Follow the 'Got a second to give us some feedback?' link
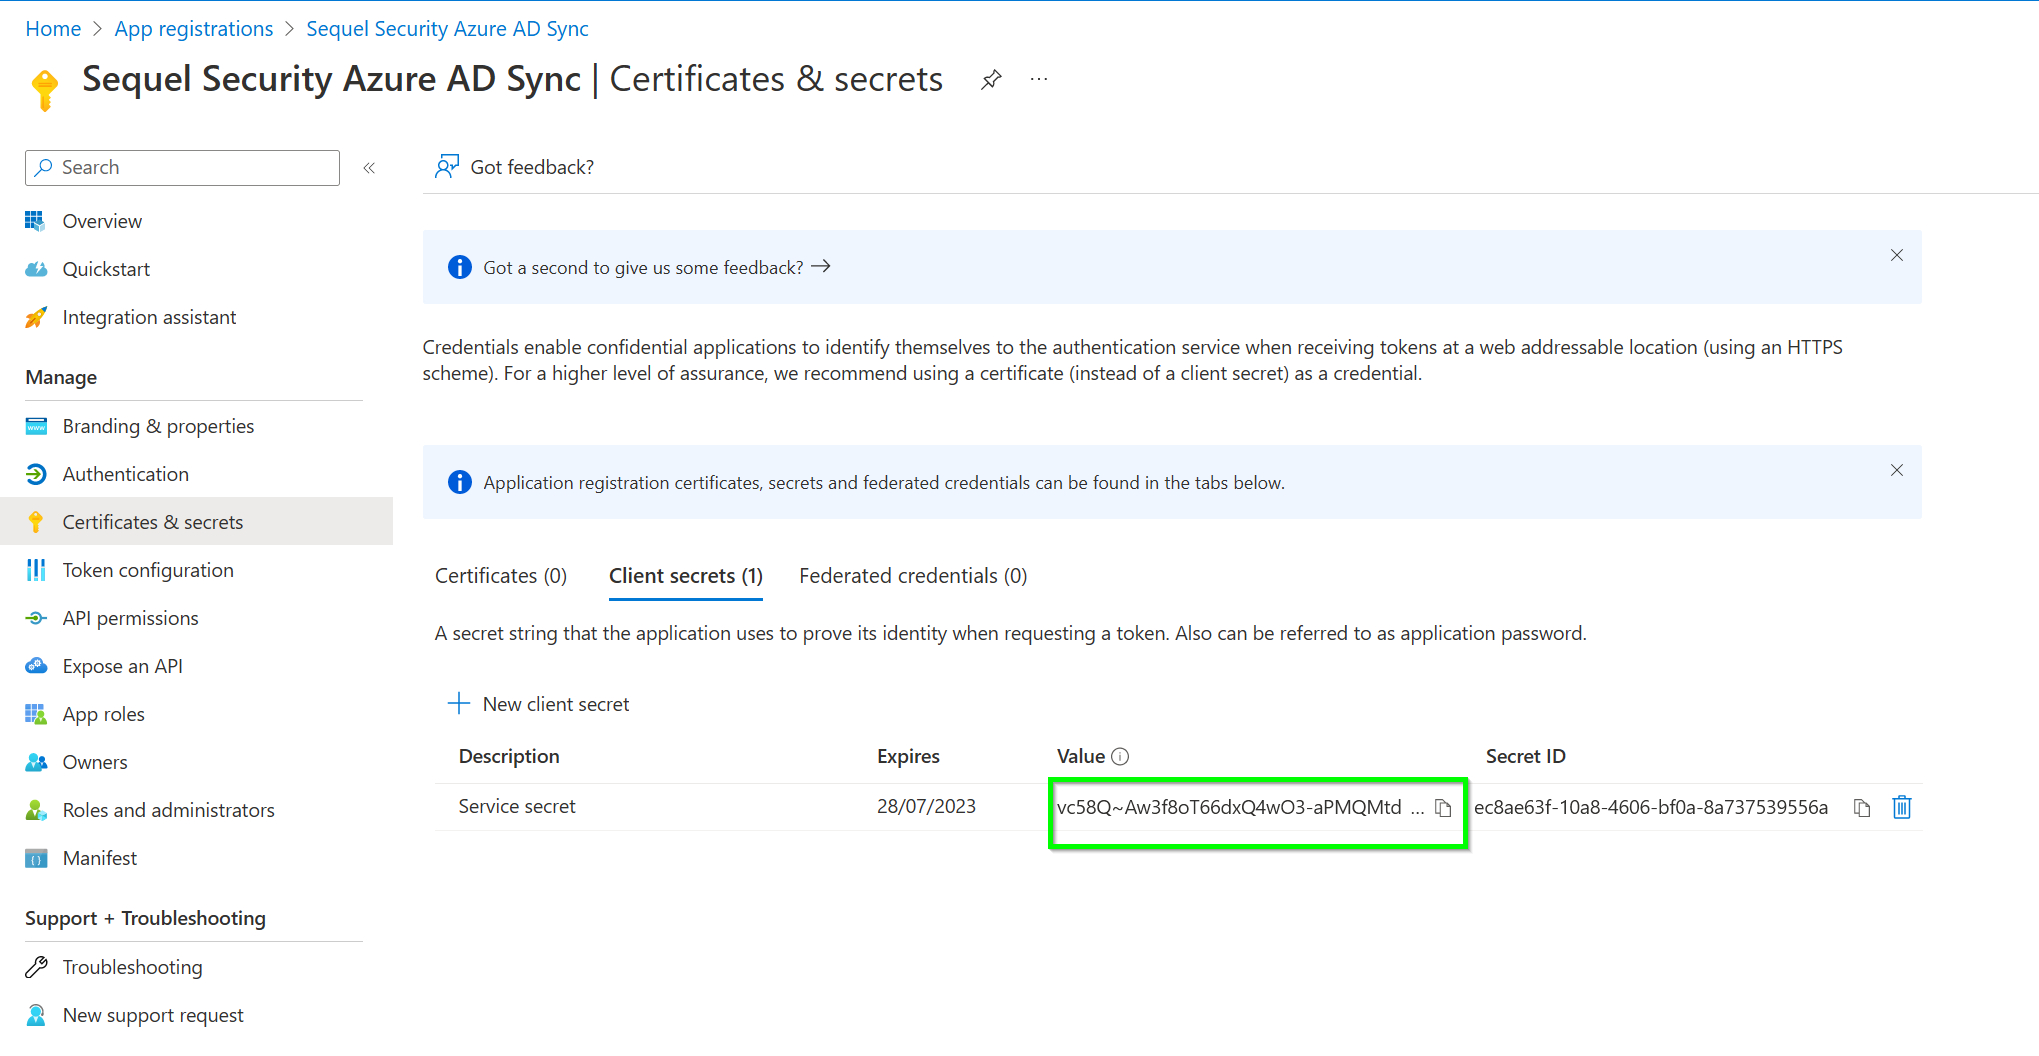The height and width of the screenshot is (1056, 2039). [x=657, y=267]
